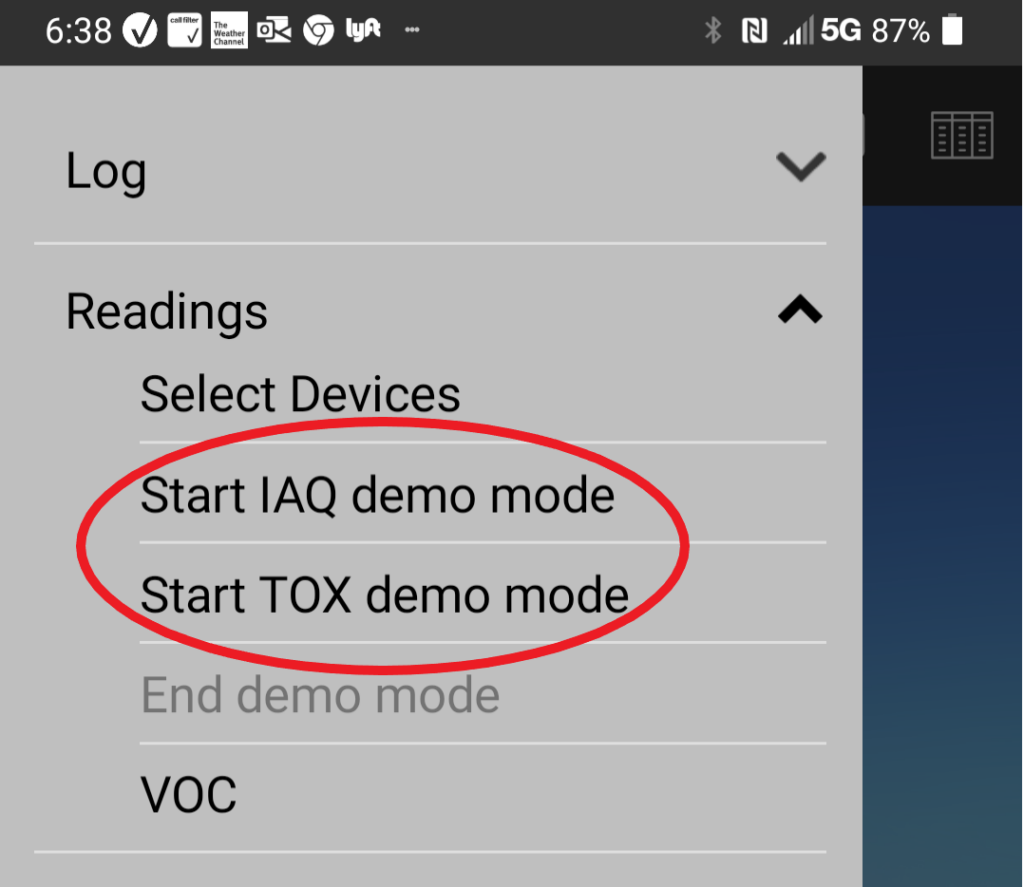
Task: Tap the Chrome notification icon
Action: [x=318, y=31]
